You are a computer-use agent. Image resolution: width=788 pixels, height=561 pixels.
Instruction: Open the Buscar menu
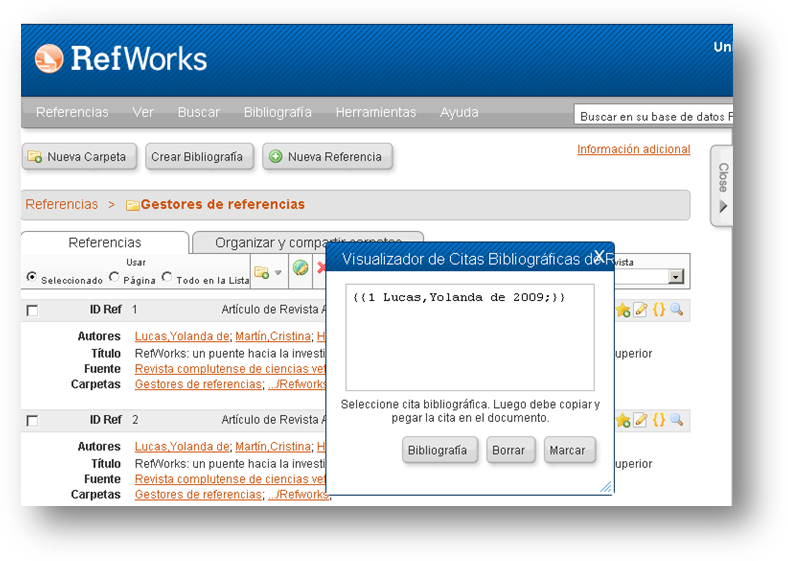pyautogui.click(x=199, y=112)
